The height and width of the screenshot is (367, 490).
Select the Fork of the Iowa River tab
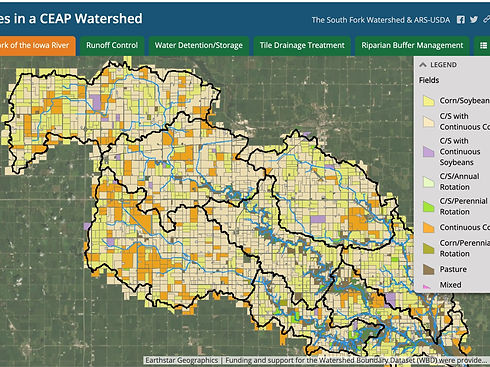click(x=38, y=45)
